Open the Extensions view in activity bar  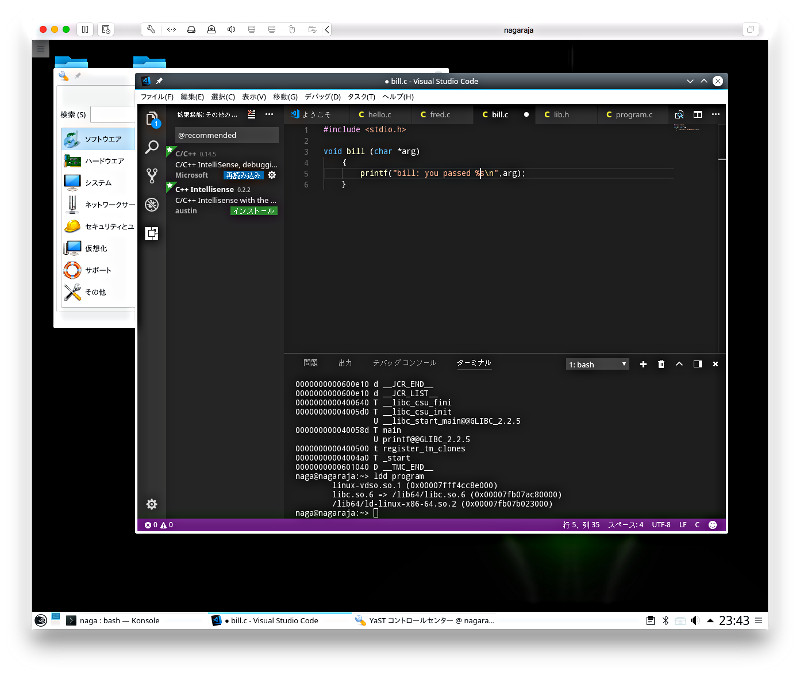pyautogui.click(x=152, y=233)
